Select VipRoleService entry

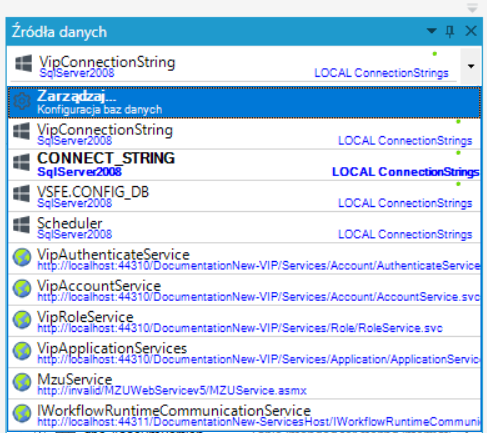(244, 321)
